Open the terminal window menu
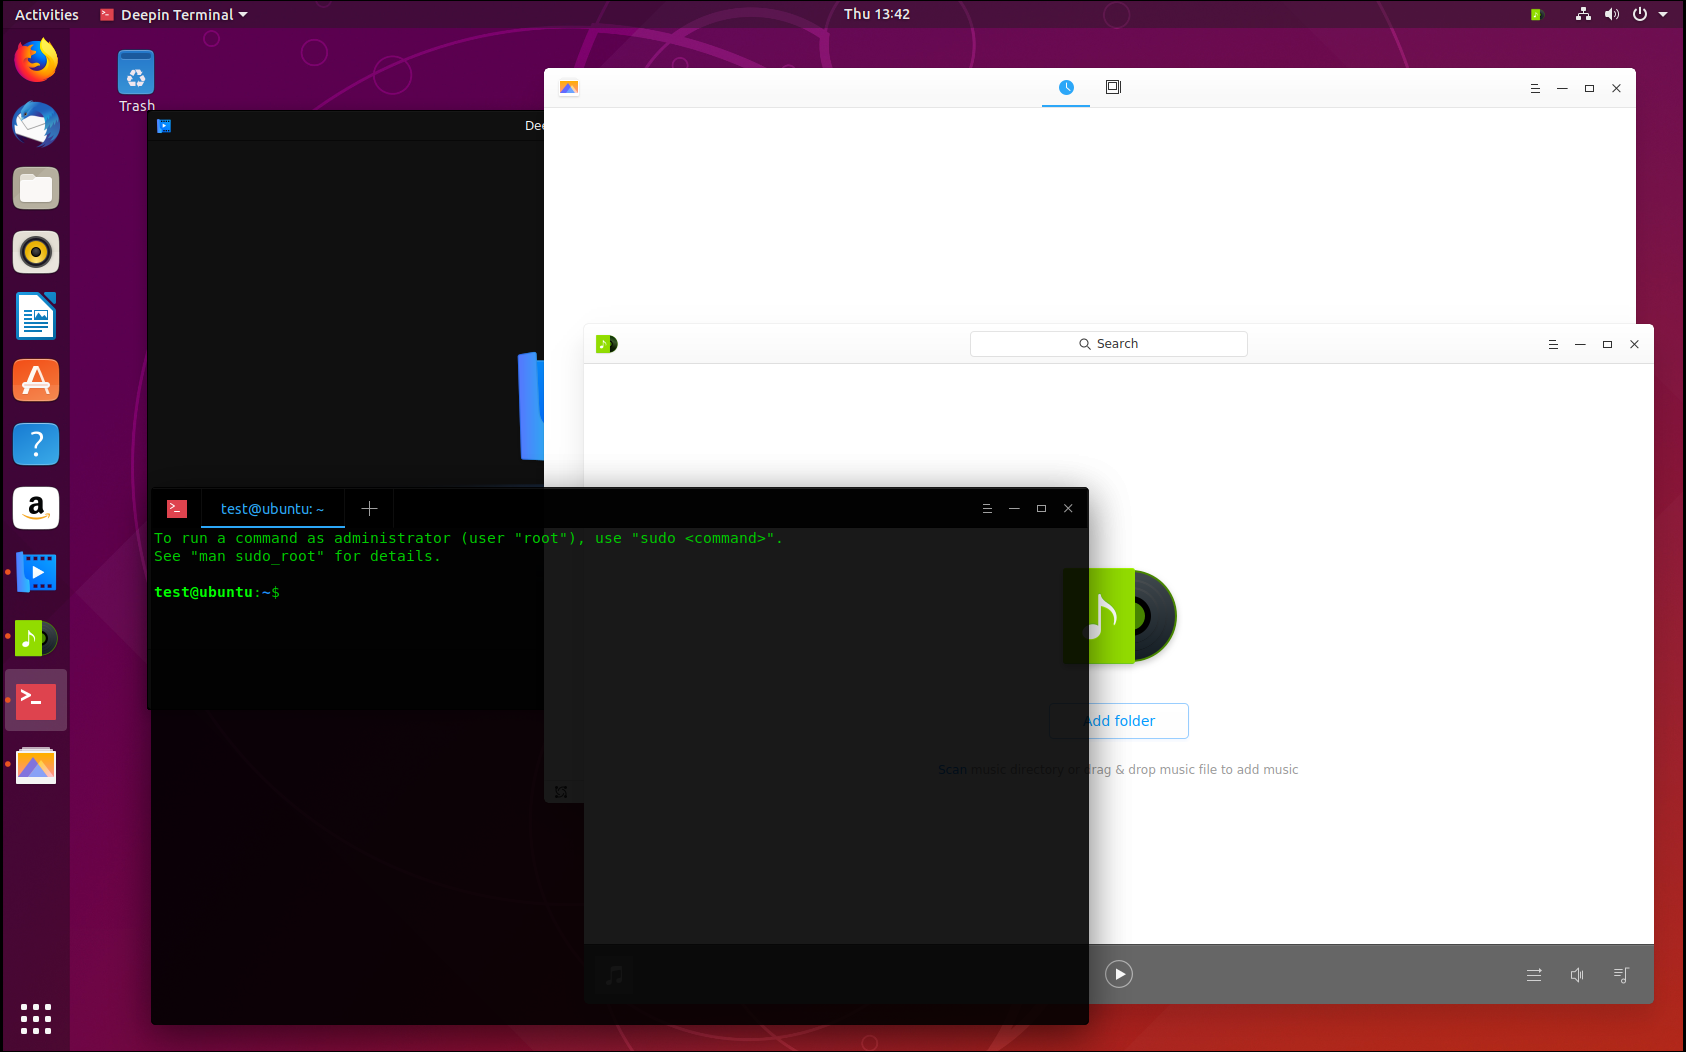The image size is (1686, 1052). (987, 509)
